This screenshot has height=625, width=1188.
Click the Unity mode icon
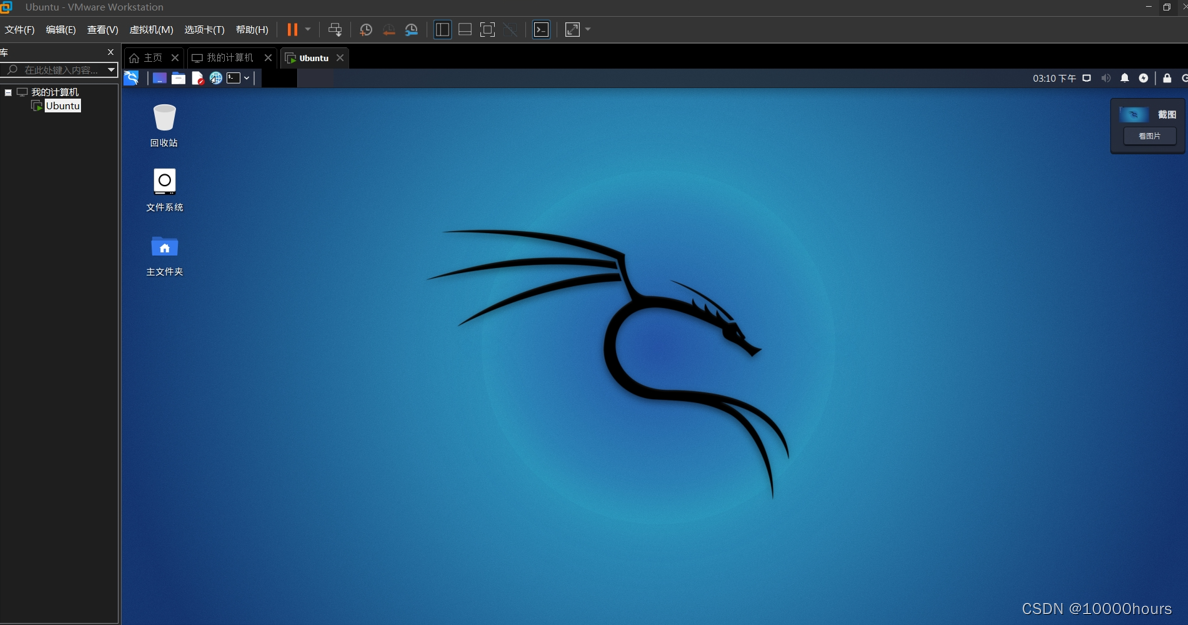tap(511, 30)
